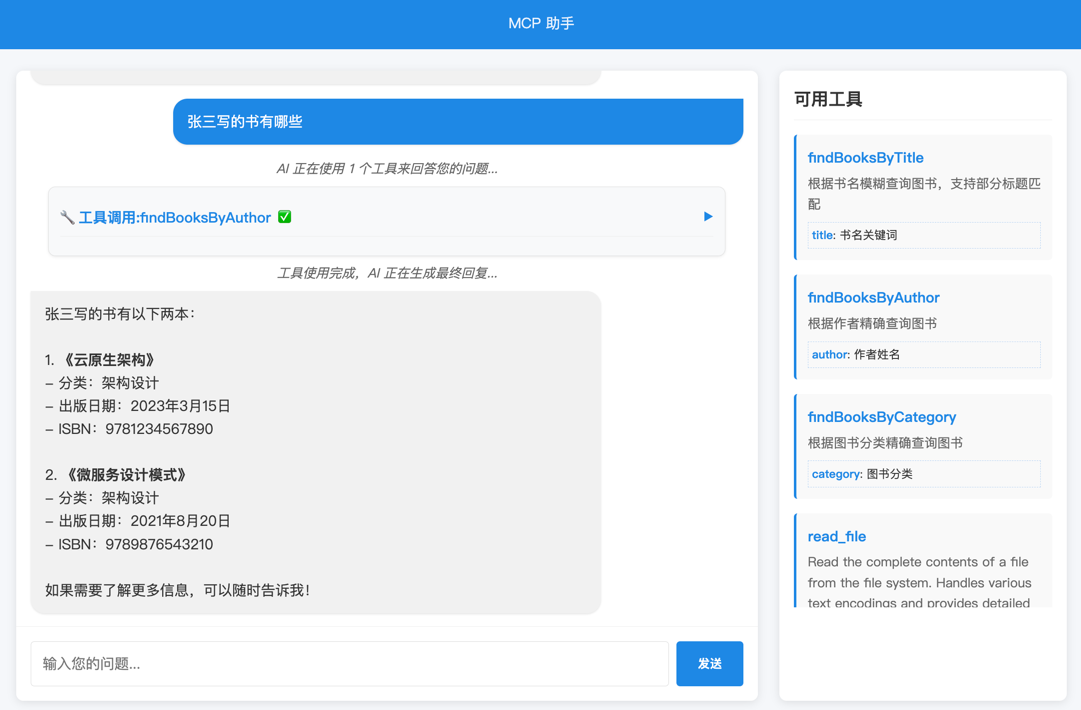Click the MCP 助手 header title

541,23
